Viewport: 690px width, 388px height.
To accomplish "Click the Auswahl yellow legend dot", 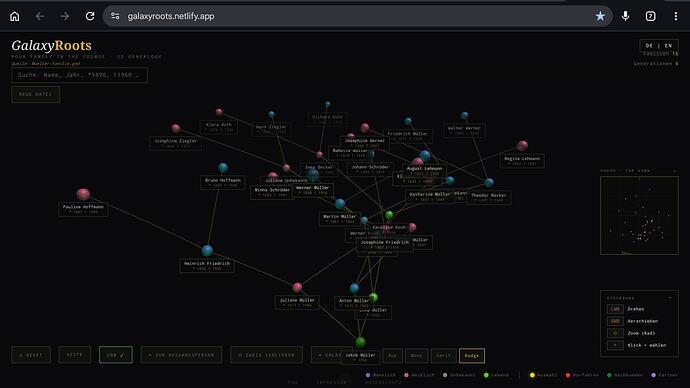I will coord(532,375).
